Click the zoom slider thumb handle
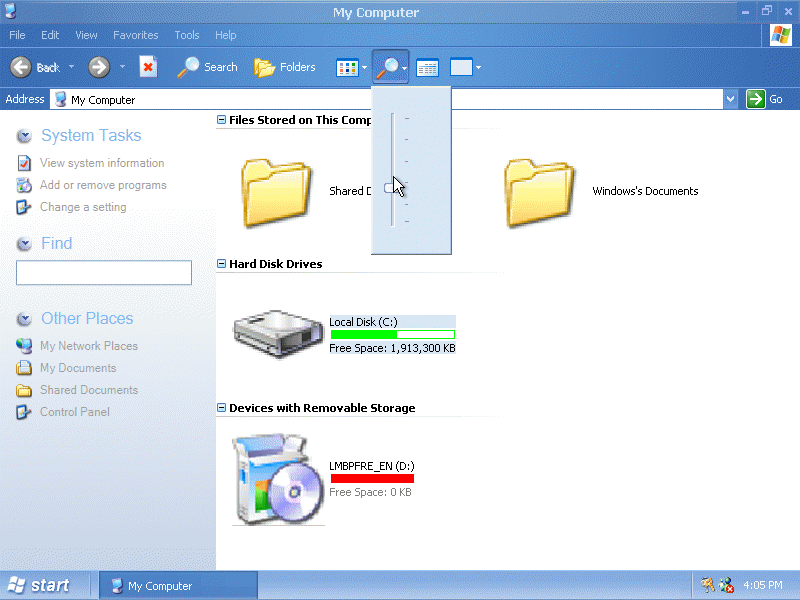The image size is (800, 600). pos(391,188)
